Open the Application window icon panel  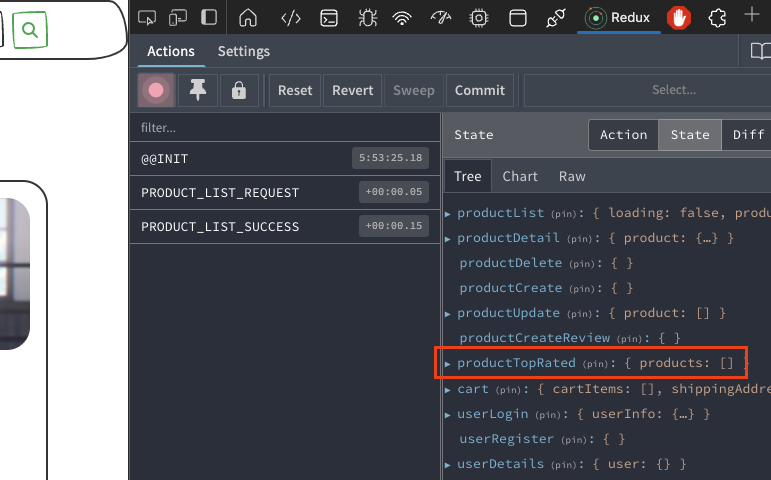point(517,18)
